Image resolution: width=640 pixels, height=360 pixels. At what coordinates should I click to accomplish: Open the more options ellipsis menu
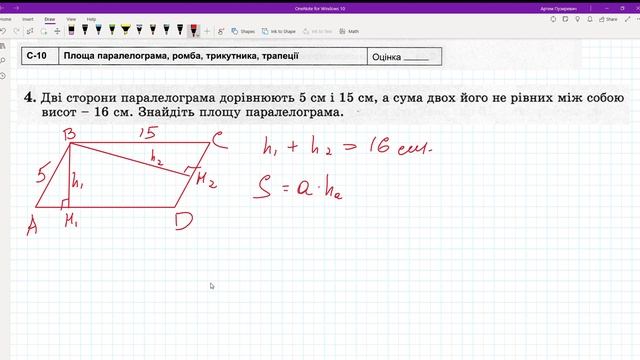638,19
